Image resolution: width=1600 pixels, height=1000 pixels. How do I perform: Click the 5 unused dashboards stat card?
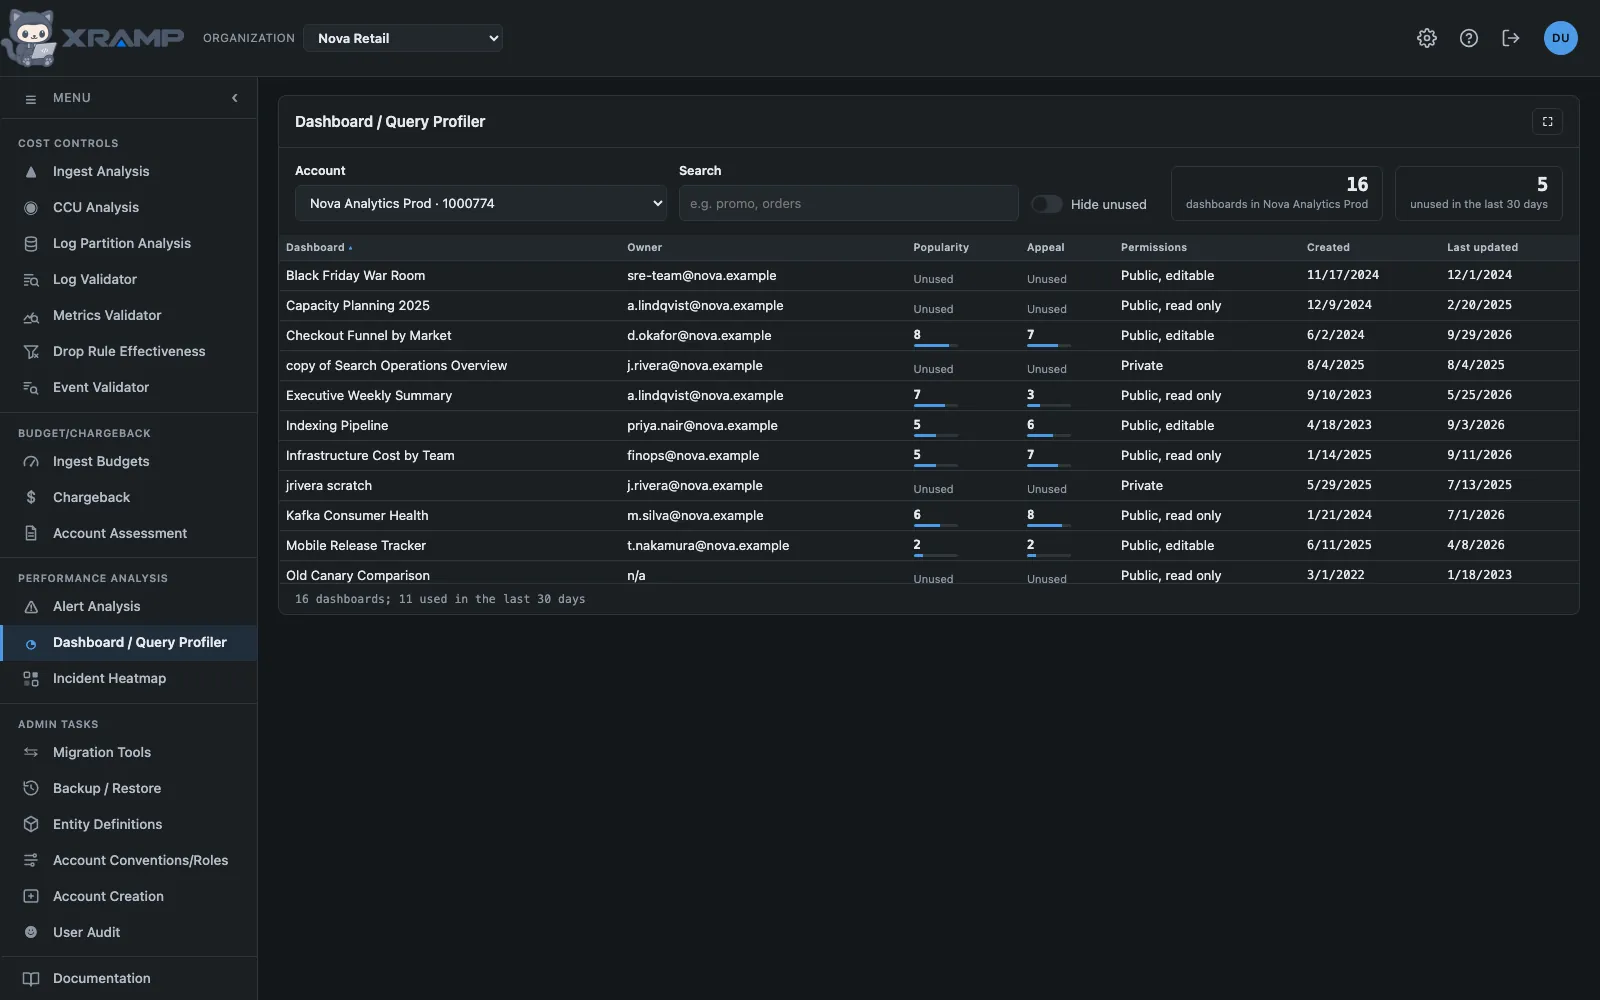1478,193
